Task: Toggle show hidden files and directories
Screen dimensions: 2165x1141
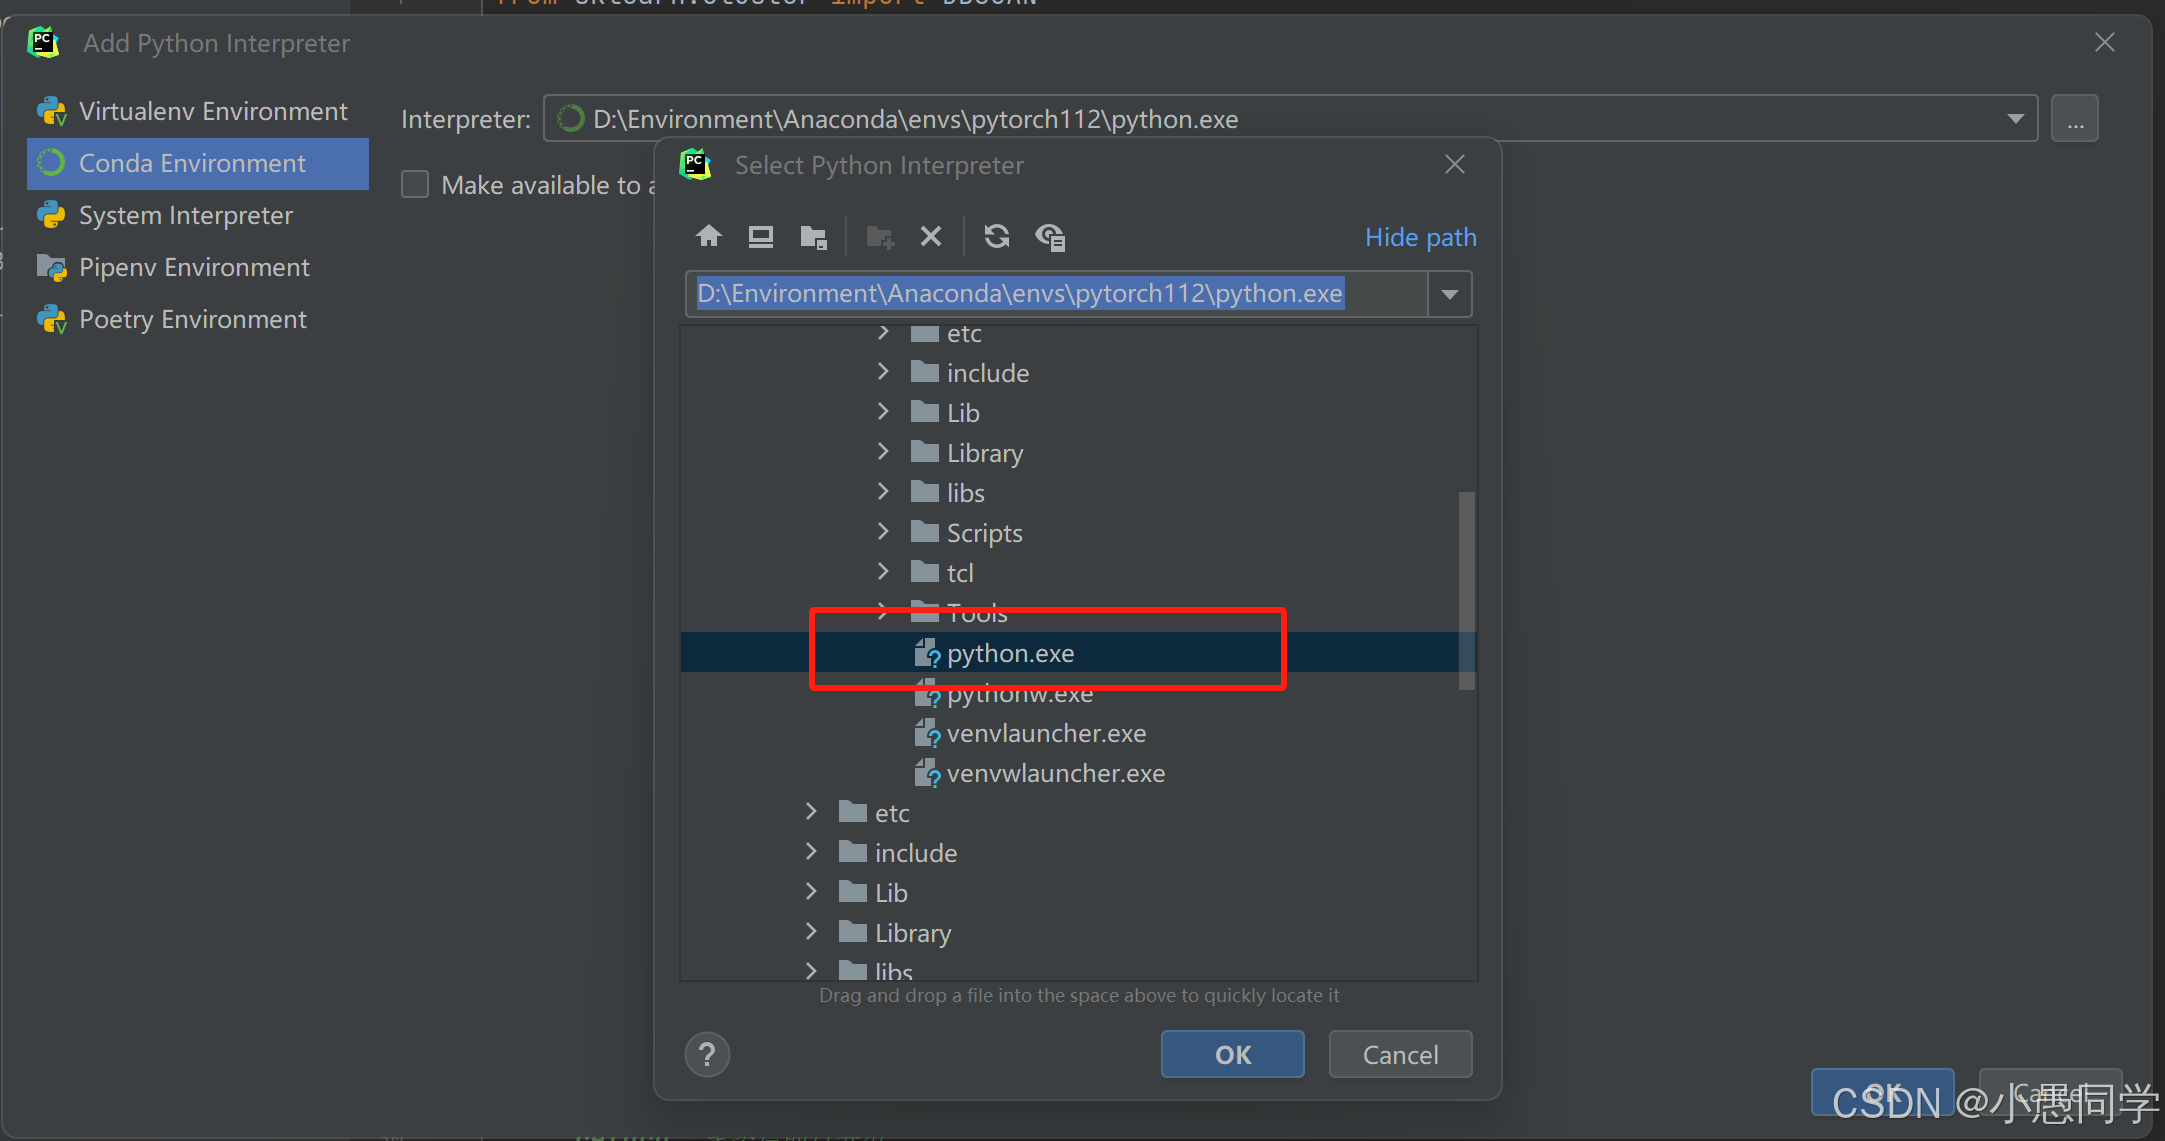Action: point(1050,236)
